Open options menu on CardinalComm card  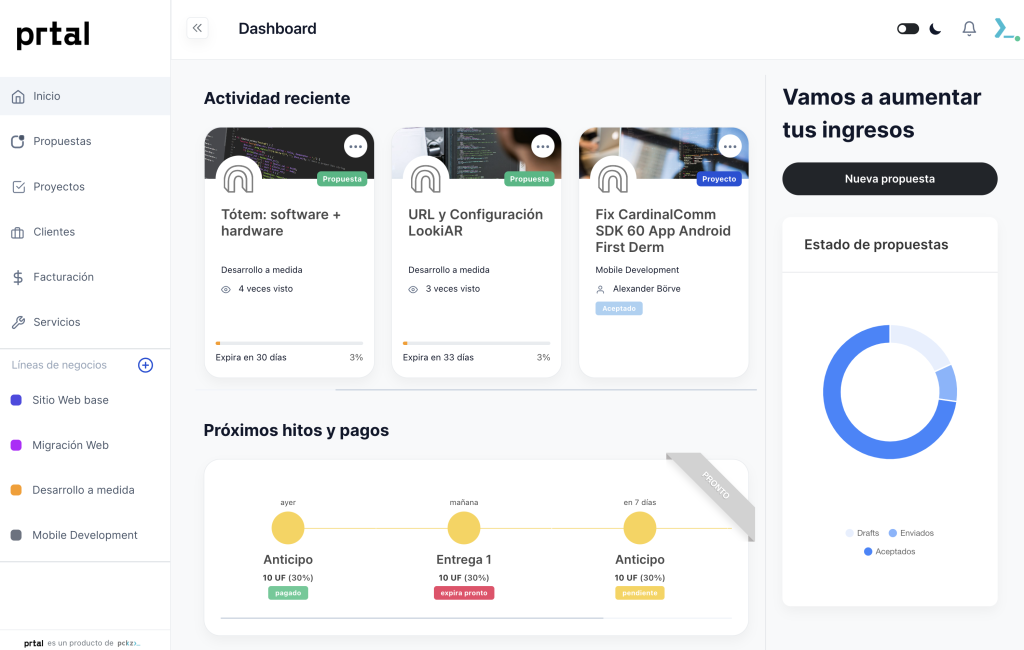coord(730,146)
